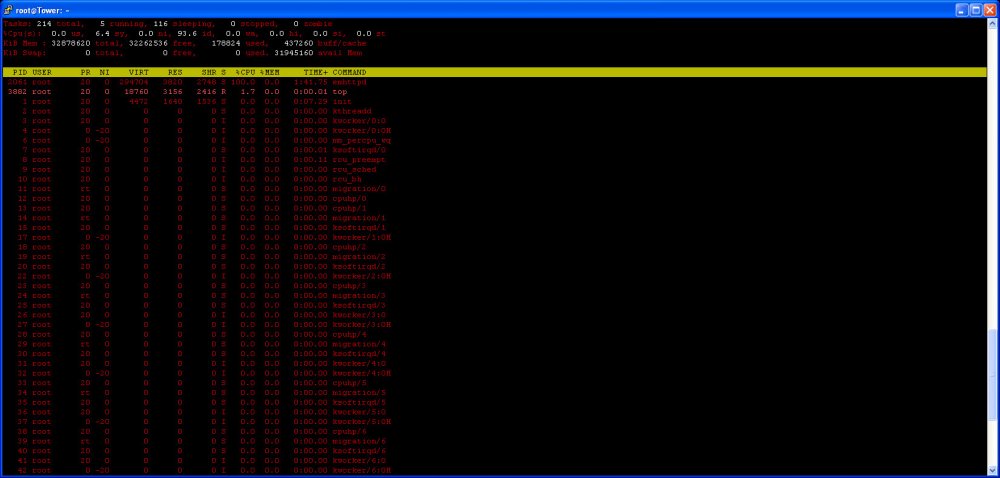Viewport: 1000px width, 478px height.
Task: Click the emhttpd command name
Action: 349,82
